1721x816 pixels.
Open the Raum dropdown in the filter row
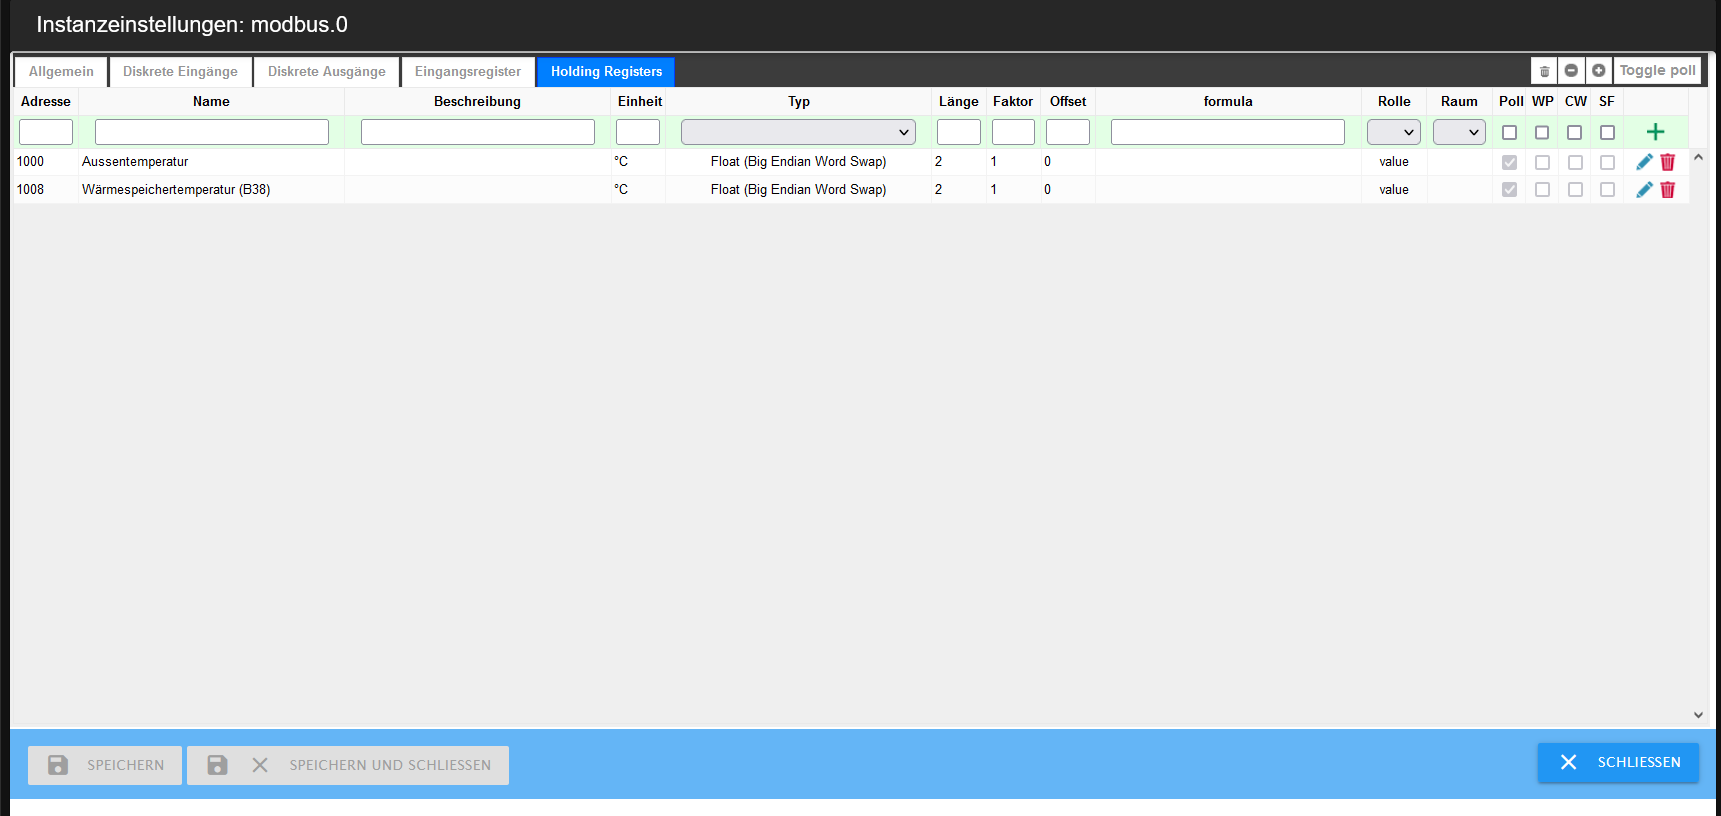(x=1459, y=132)
